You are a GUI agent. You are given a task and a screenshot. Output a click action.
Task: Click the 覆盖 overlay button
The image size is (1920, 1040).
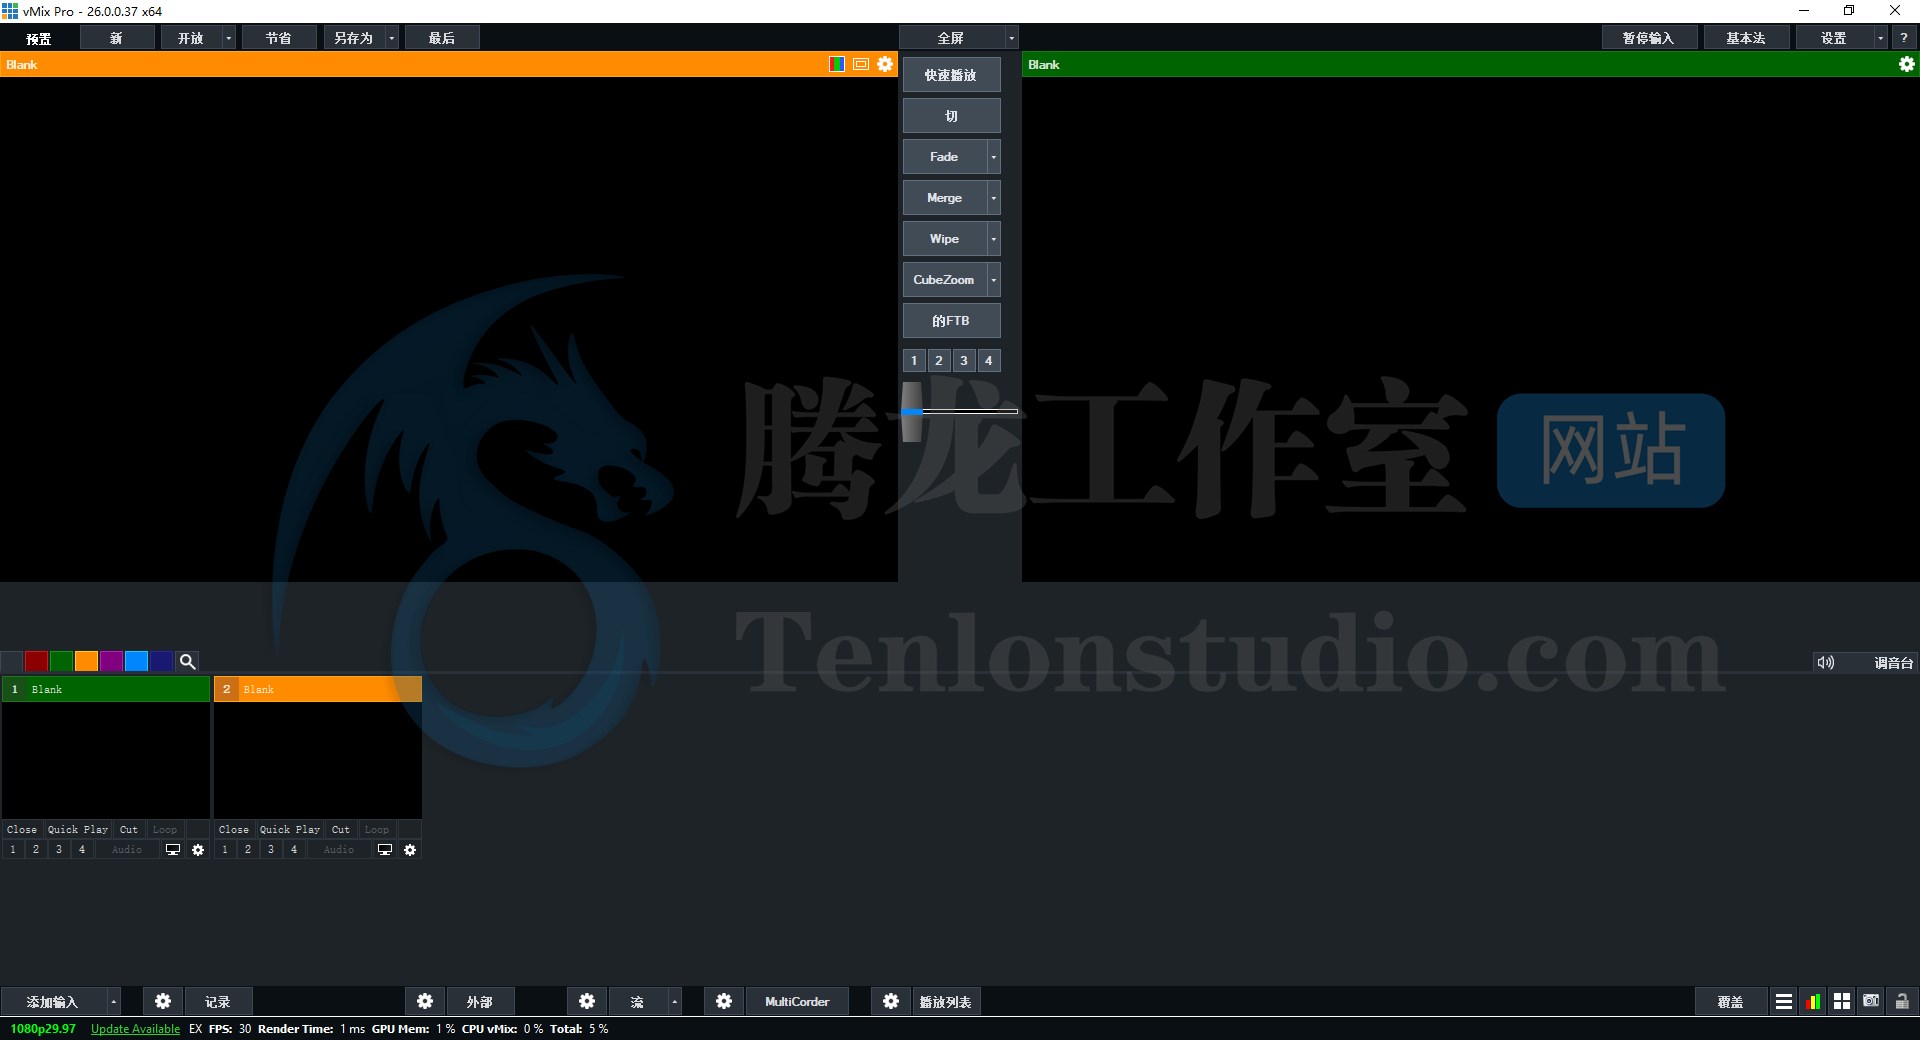(x=1730, y=1001)
